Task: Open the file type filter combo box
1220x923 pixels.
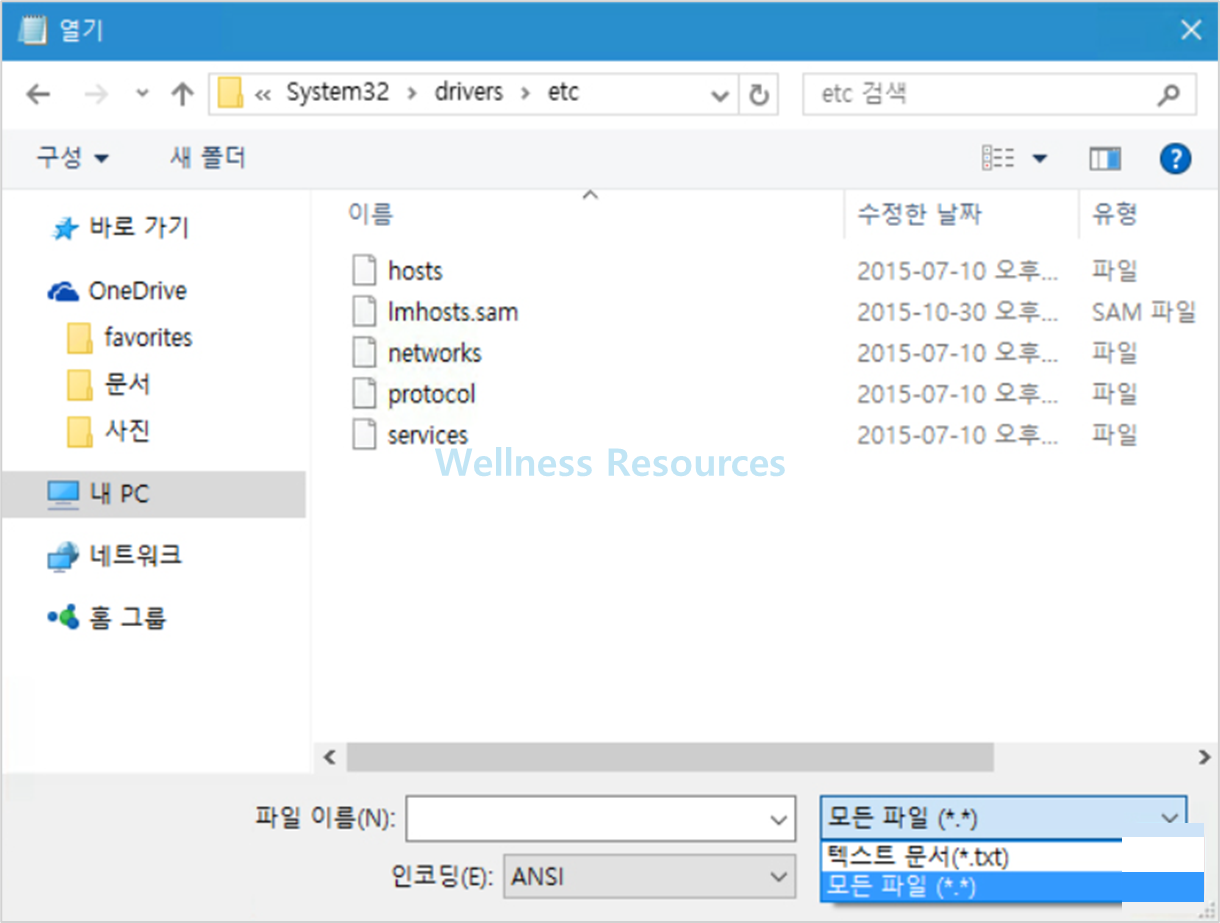Action: pyautogui.click(x=1003, y=818)
